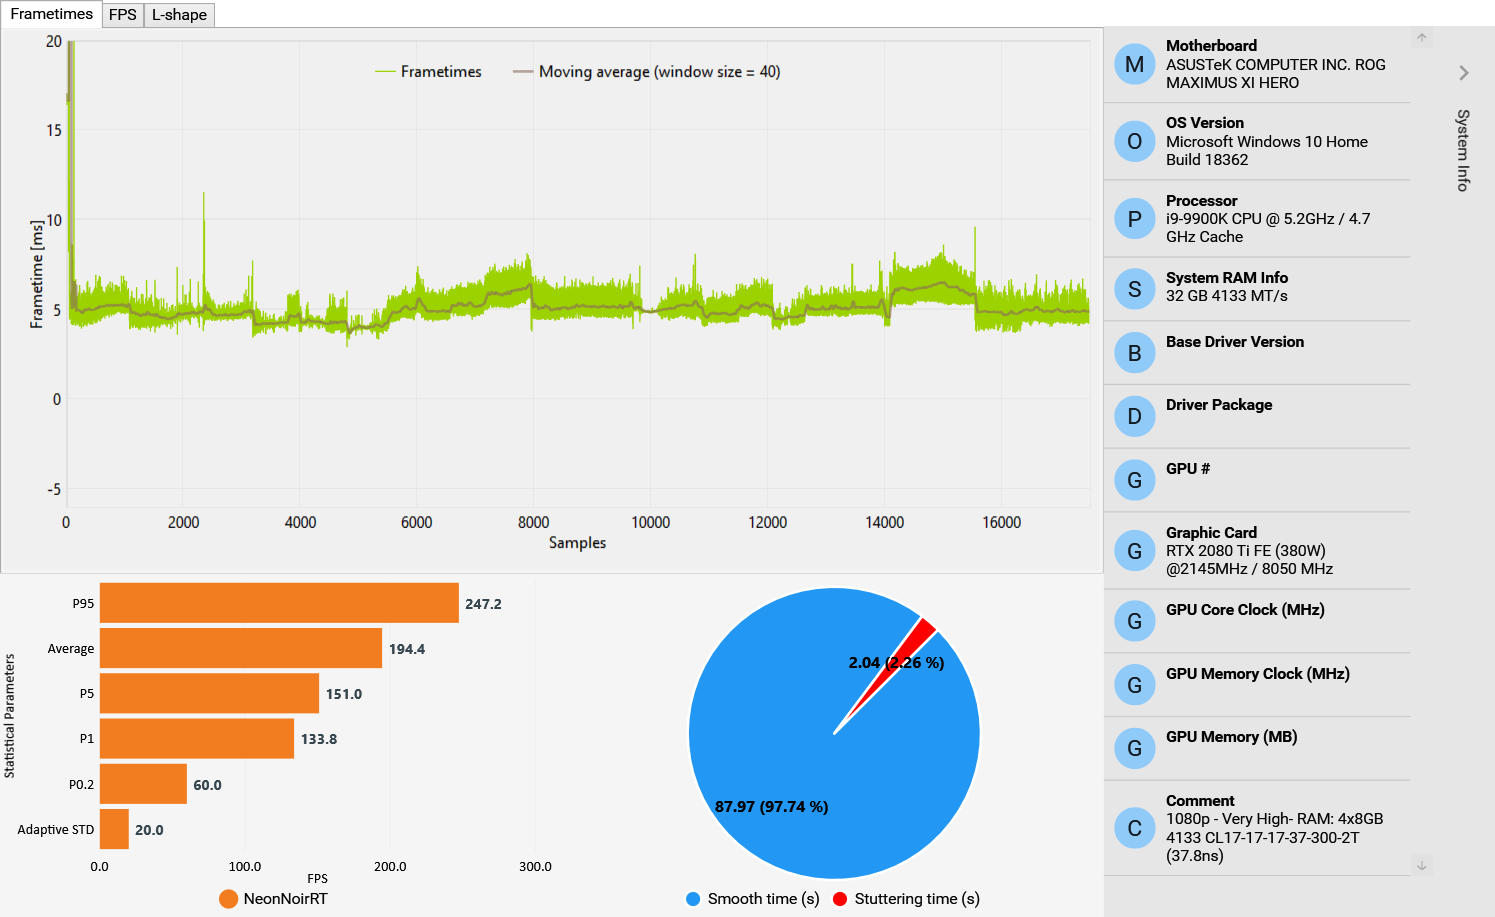Click the '2.04 (2.26 %)' pie label
This screenshot has height=917, width=1495.
[896, 663]
